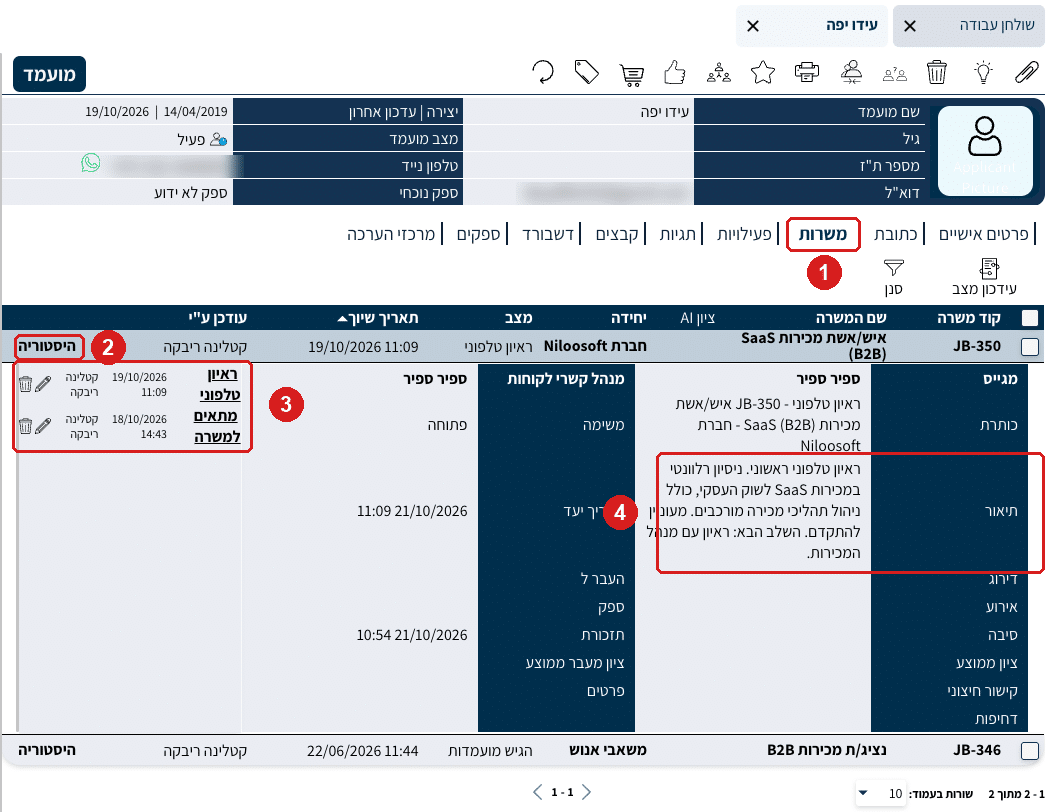Check the box for job JB-346
The height and width of the screenshot is (812, 1050).
1030,751
